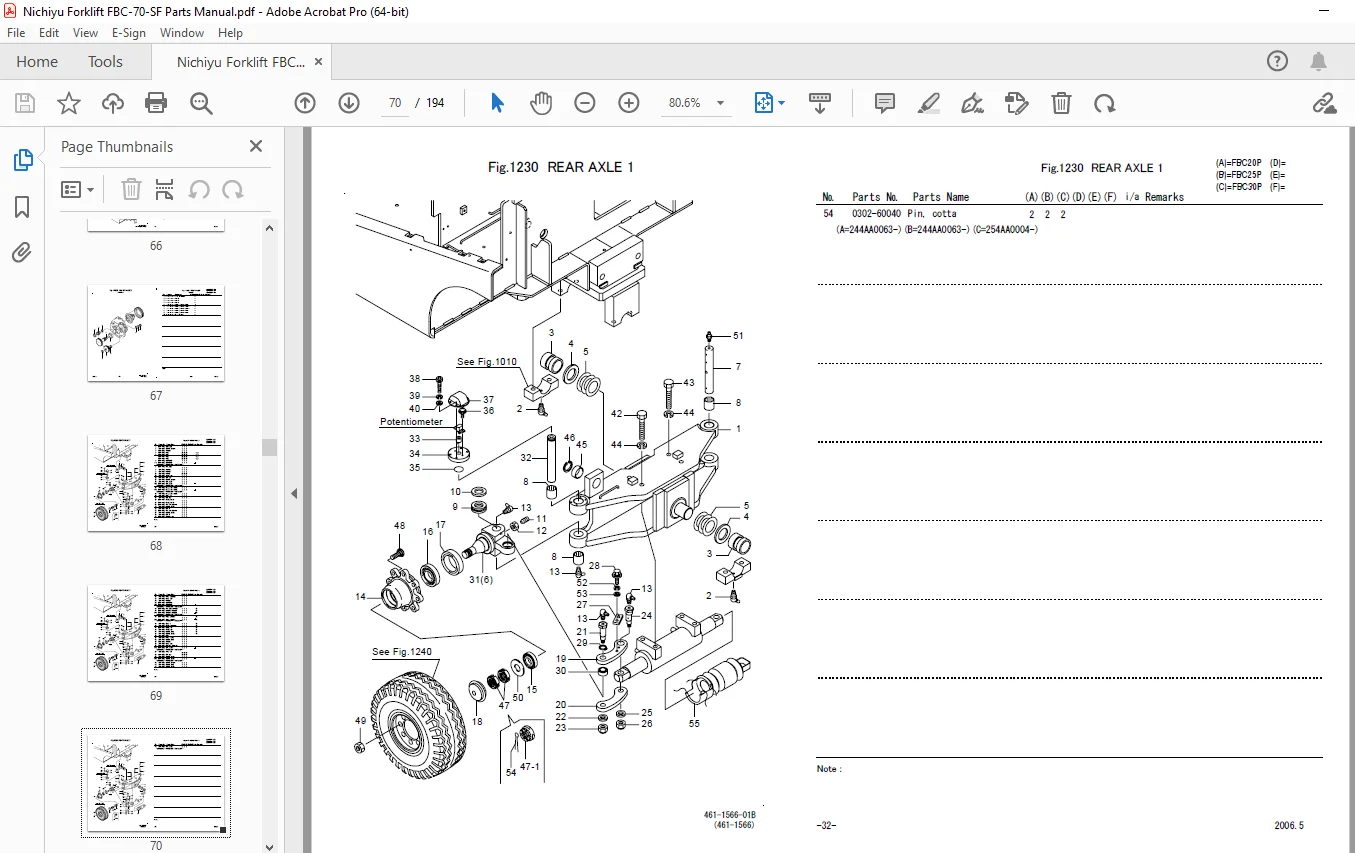Go to the next page
Viewport: 1355px width, 853px height.
pyautogui.click(x=349, y=103)
